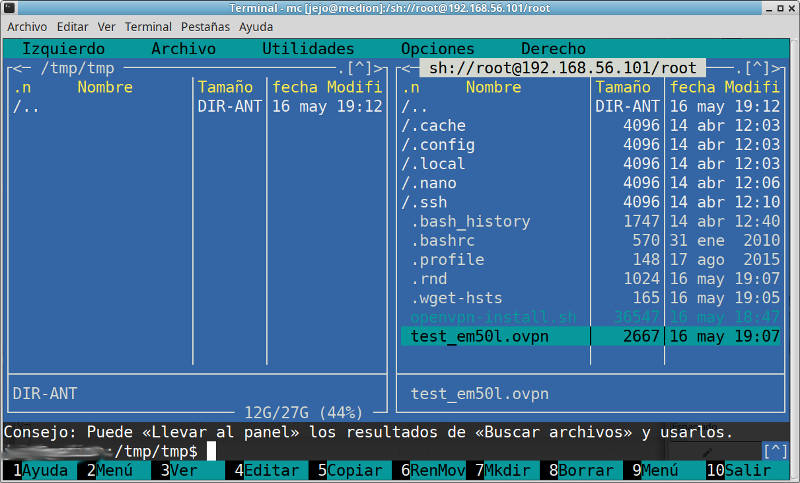Click test_em50l.ovpn in right mini-status
The width and height of the screenshot is (800, 483).
[x=480, y=393]
